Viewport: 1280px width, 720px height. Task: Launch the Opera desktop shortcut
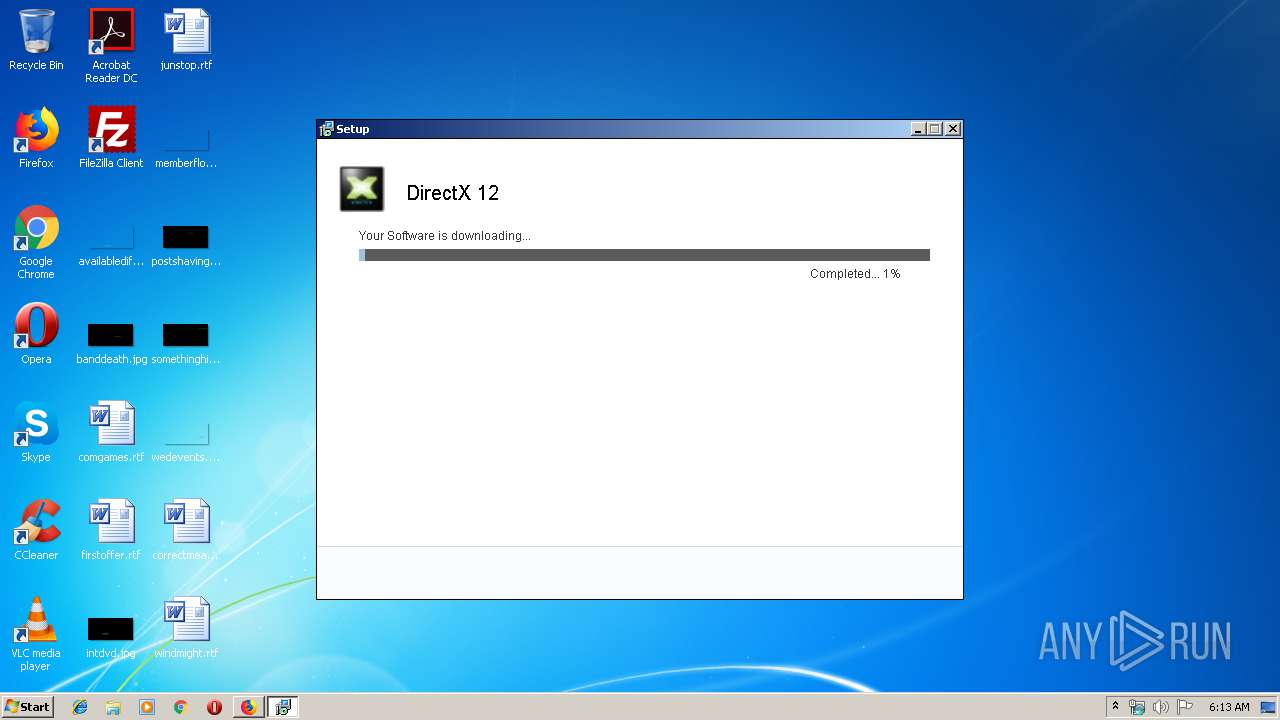pos(36,334)
